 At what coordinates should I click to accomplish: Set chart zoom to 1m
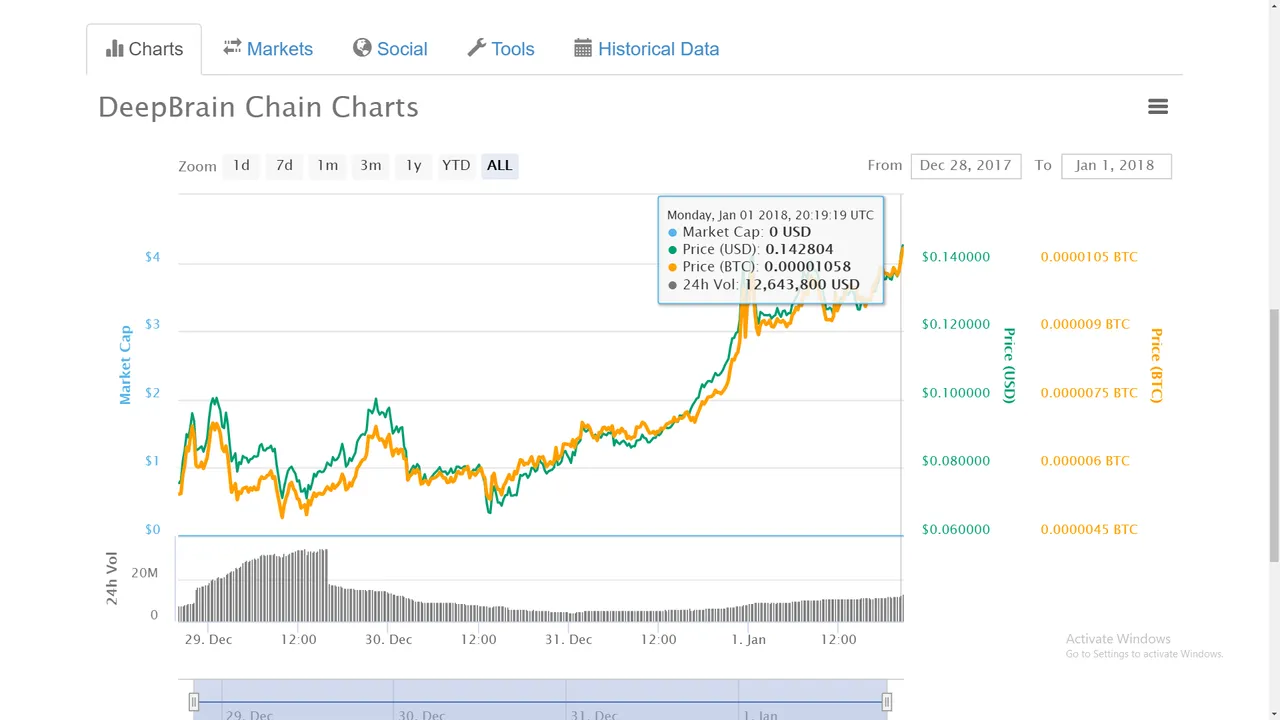328,166
